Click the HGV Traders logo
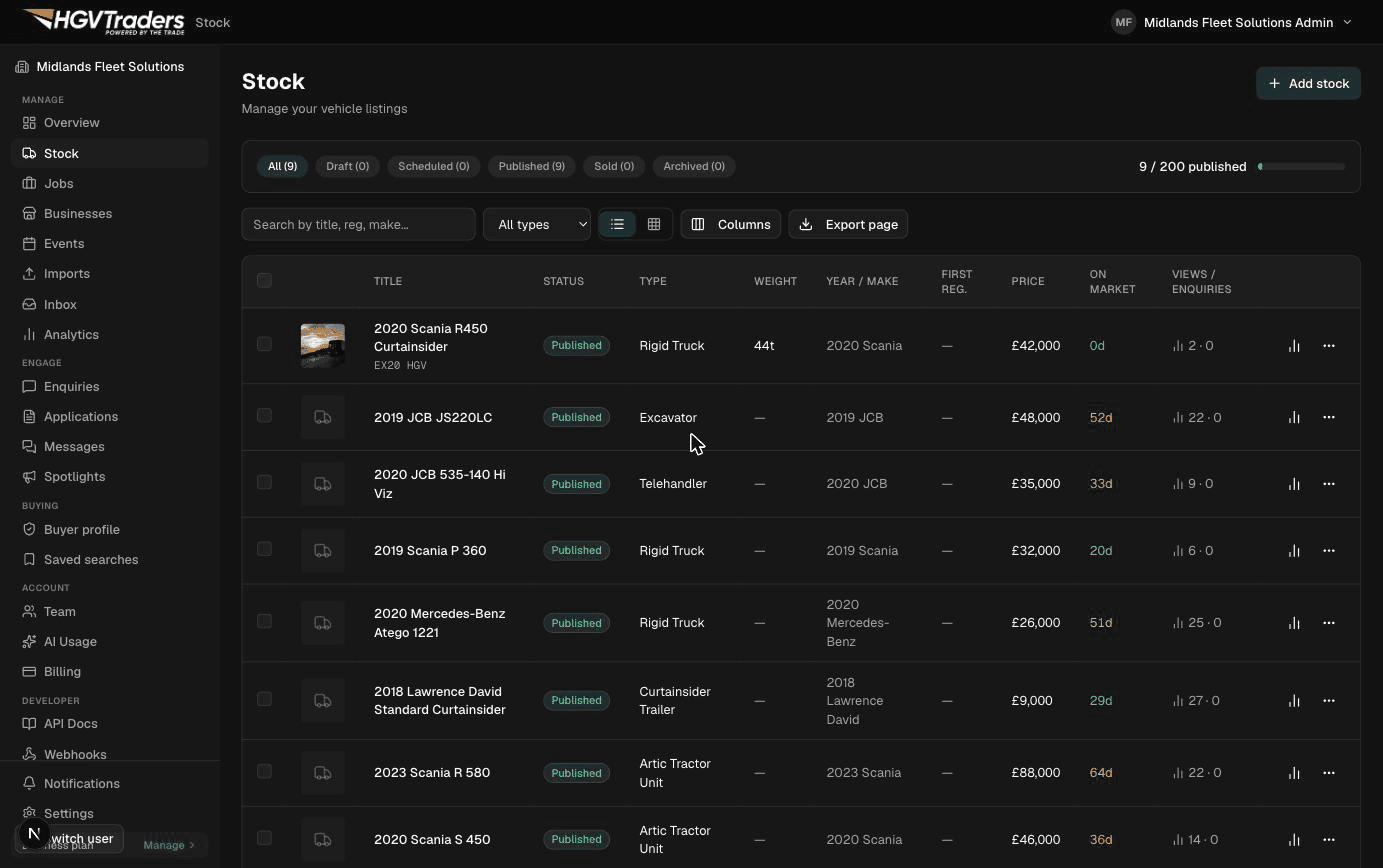This screenshot has width=1383, height=868. click(x=102, y=21)
